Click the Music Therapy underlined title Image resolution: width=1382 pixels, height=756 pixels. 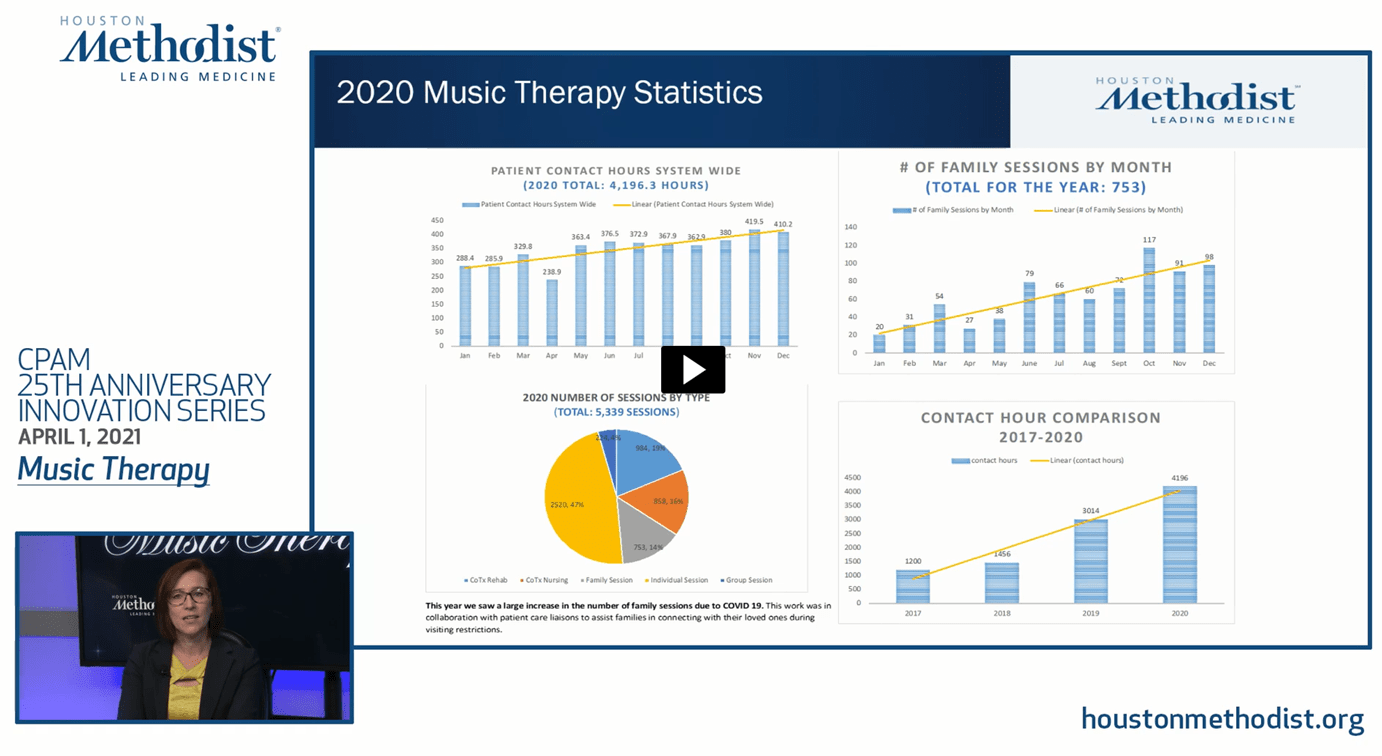tap(114, 470)
